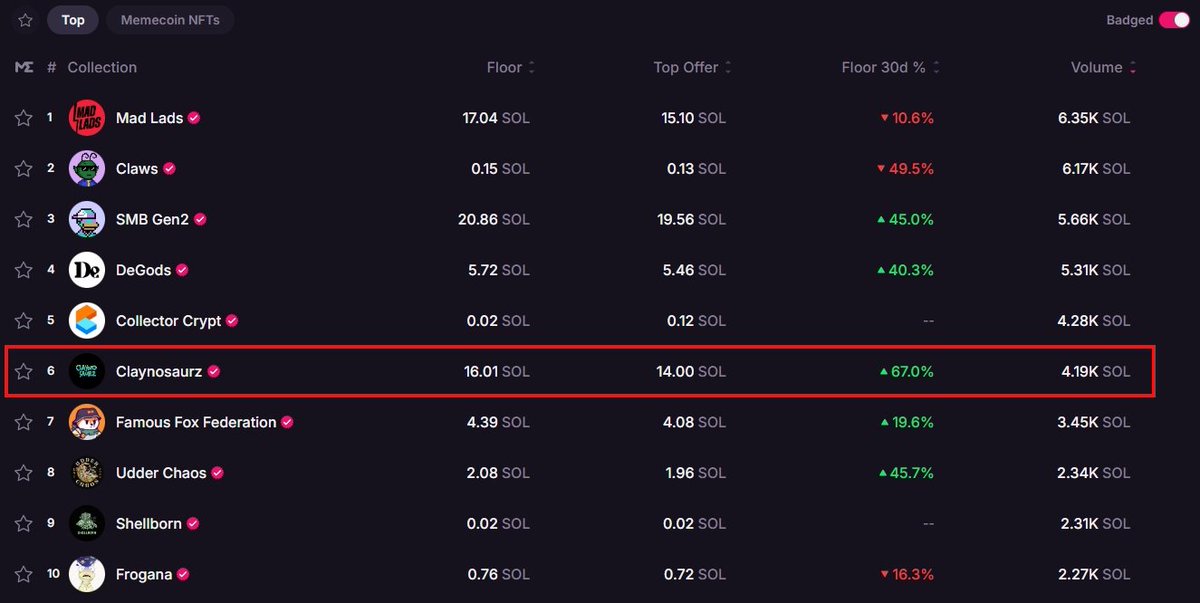Open the Udder Chaos avatar image
Screen dimensions: 1200x603
pos(87,473)
